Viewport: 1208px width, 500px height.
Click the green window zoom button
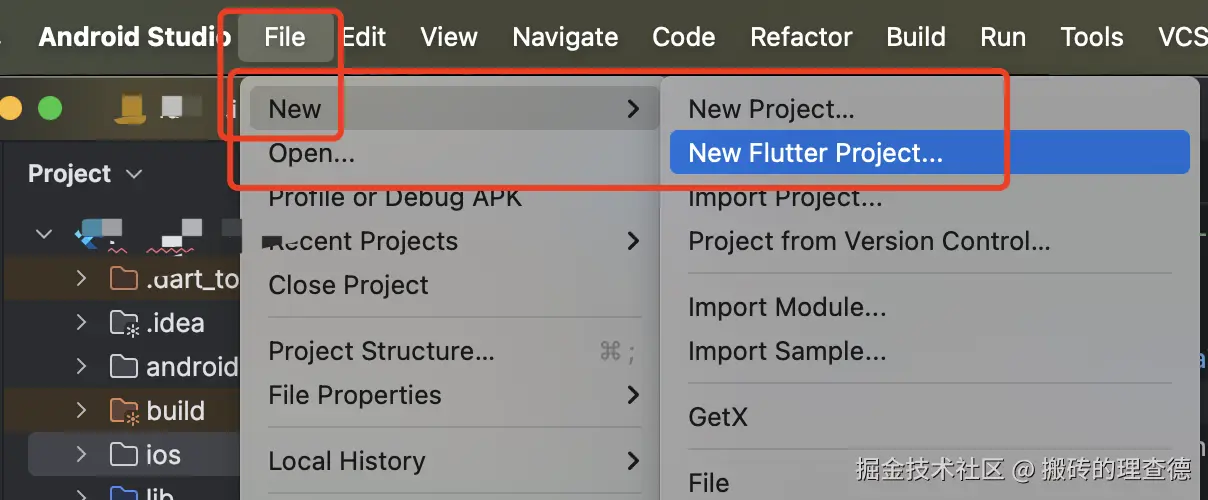point(49,108)
